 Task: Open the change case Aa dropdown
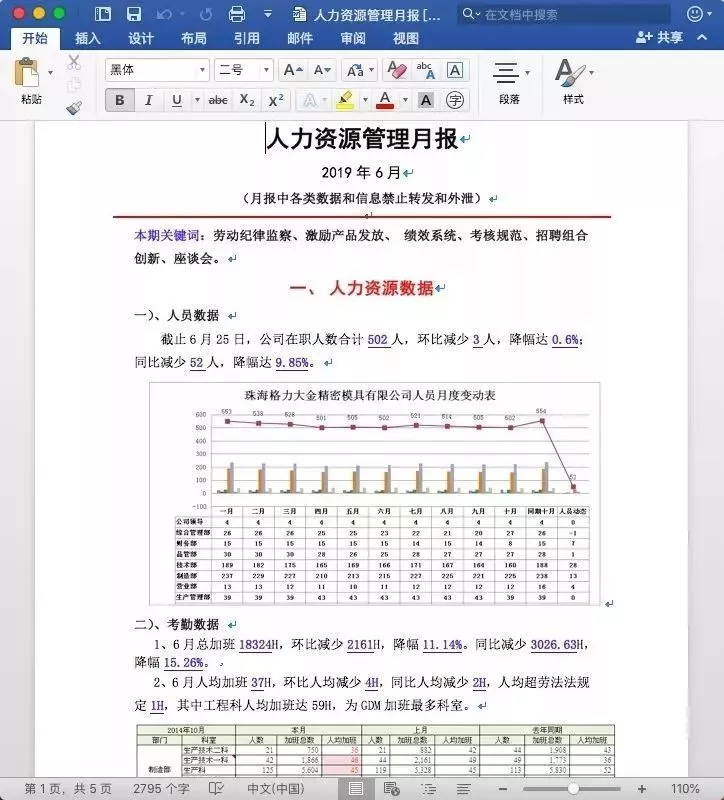360,70
